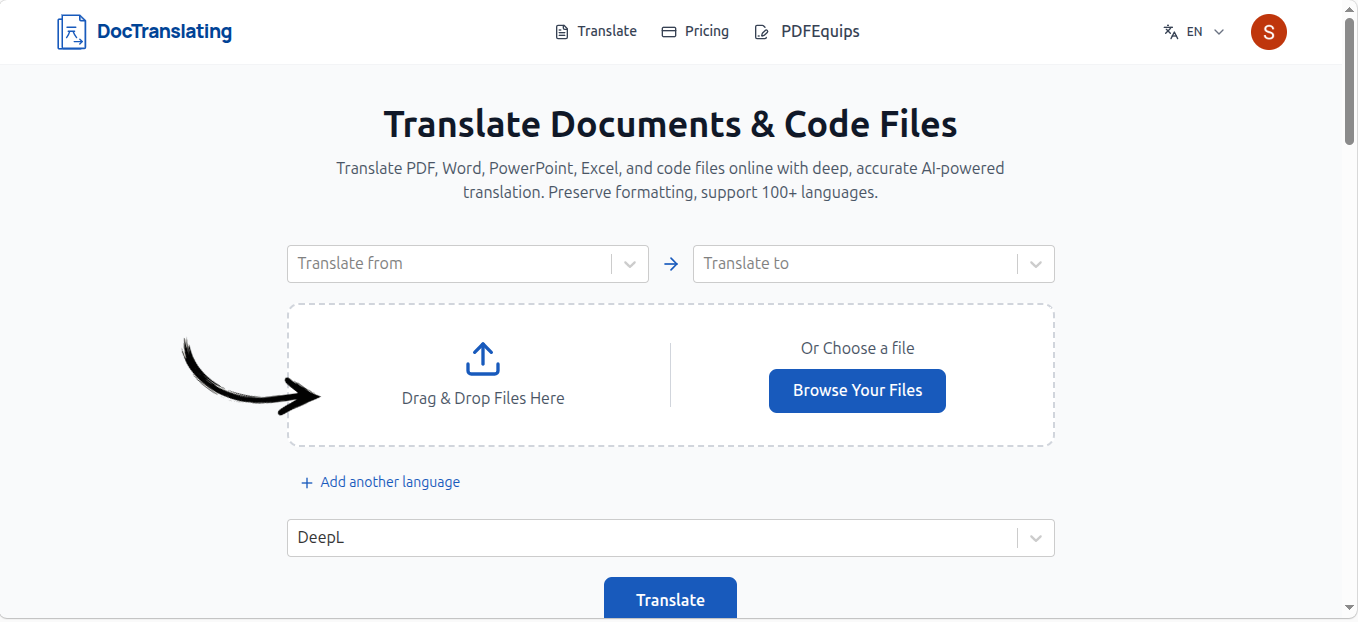
Task: Click the plus icon beside Add another language
Action: click(x=307, y=483)
